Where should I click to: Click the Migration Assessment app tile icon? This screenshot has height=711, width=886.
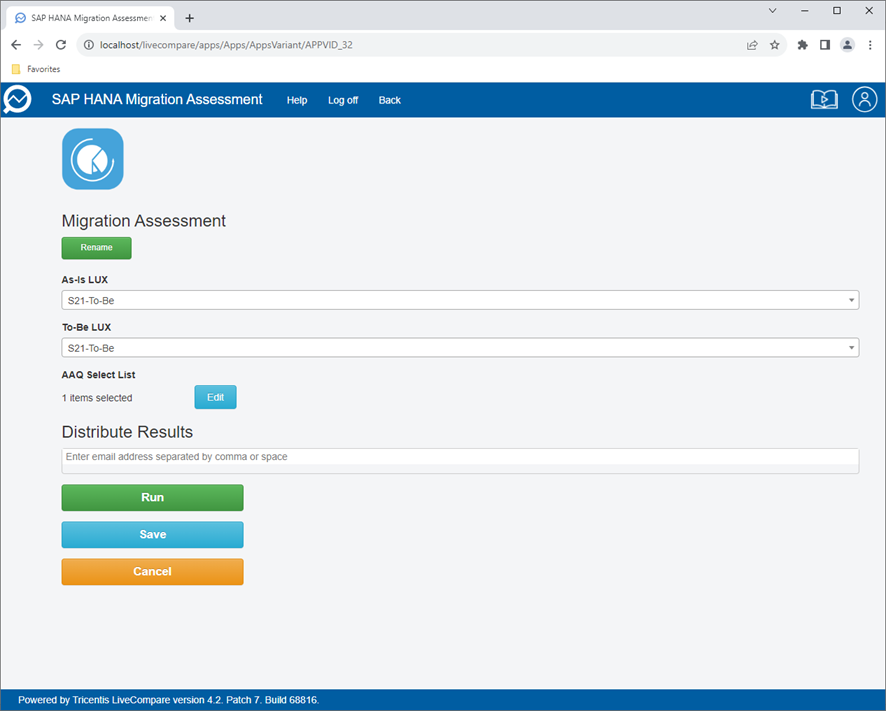[x=93, y=159]
